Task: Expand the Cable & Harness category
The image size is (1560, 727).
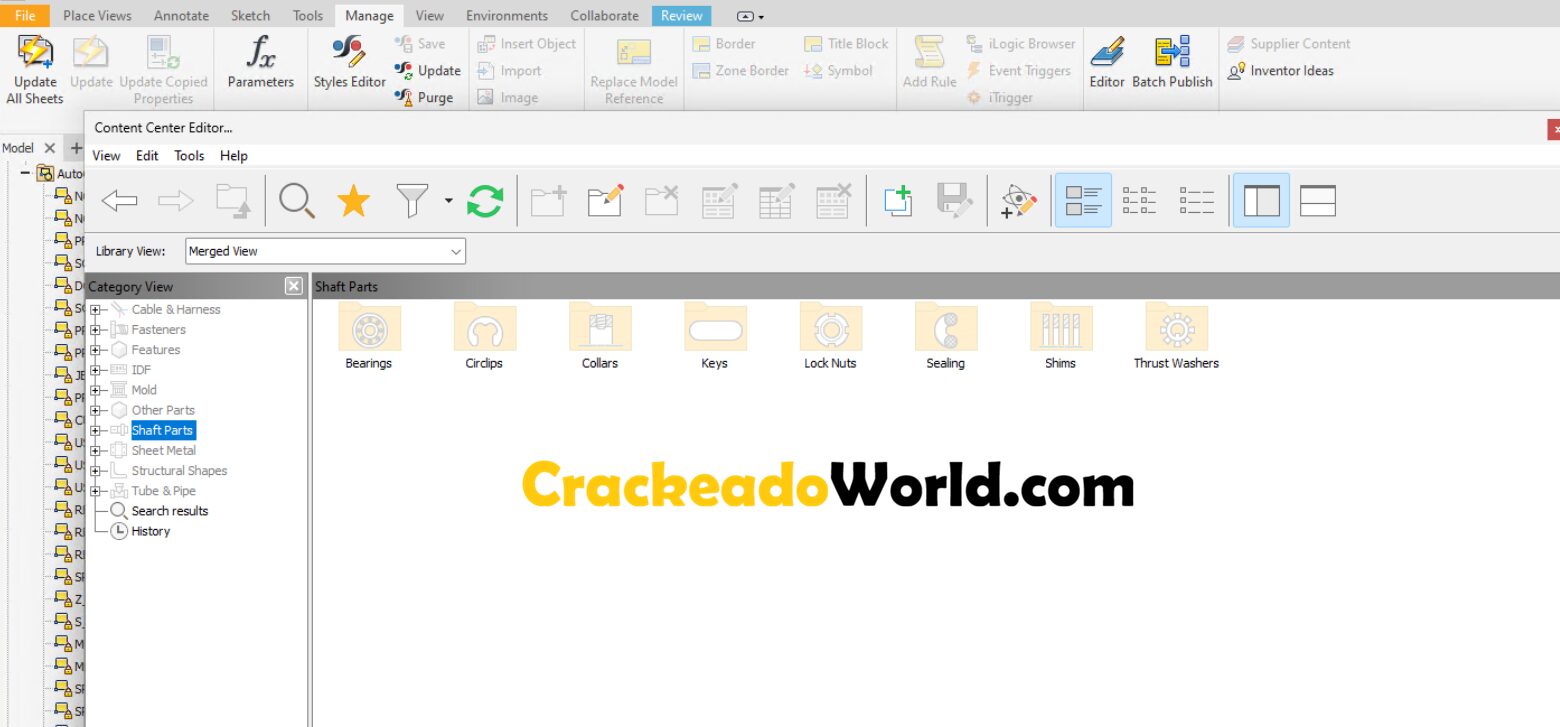Action: pos(96,310)
